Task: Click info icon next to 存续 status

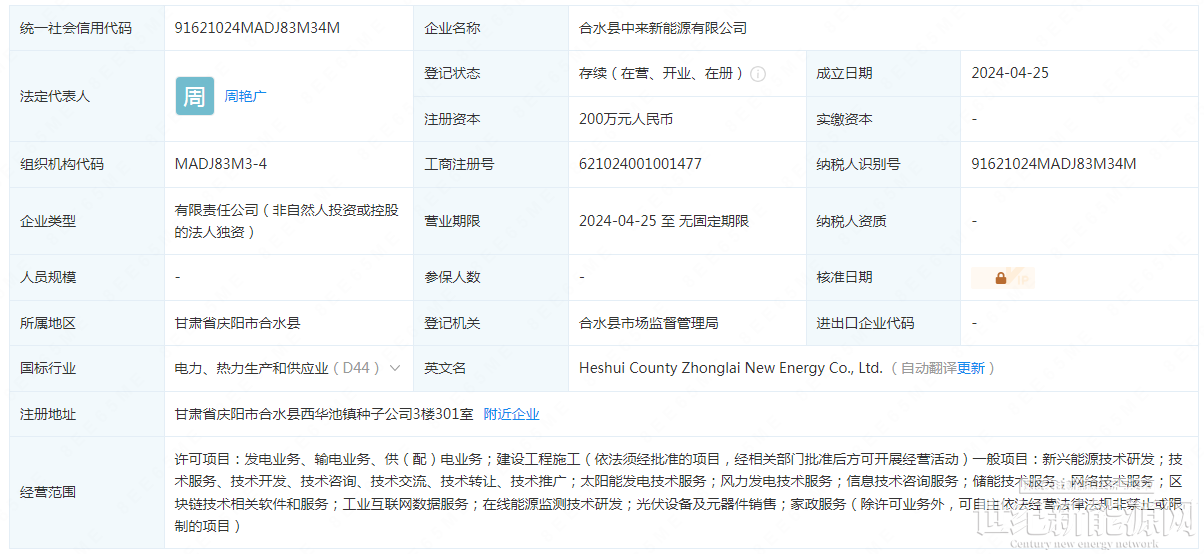Action: [x=758, y=74]
